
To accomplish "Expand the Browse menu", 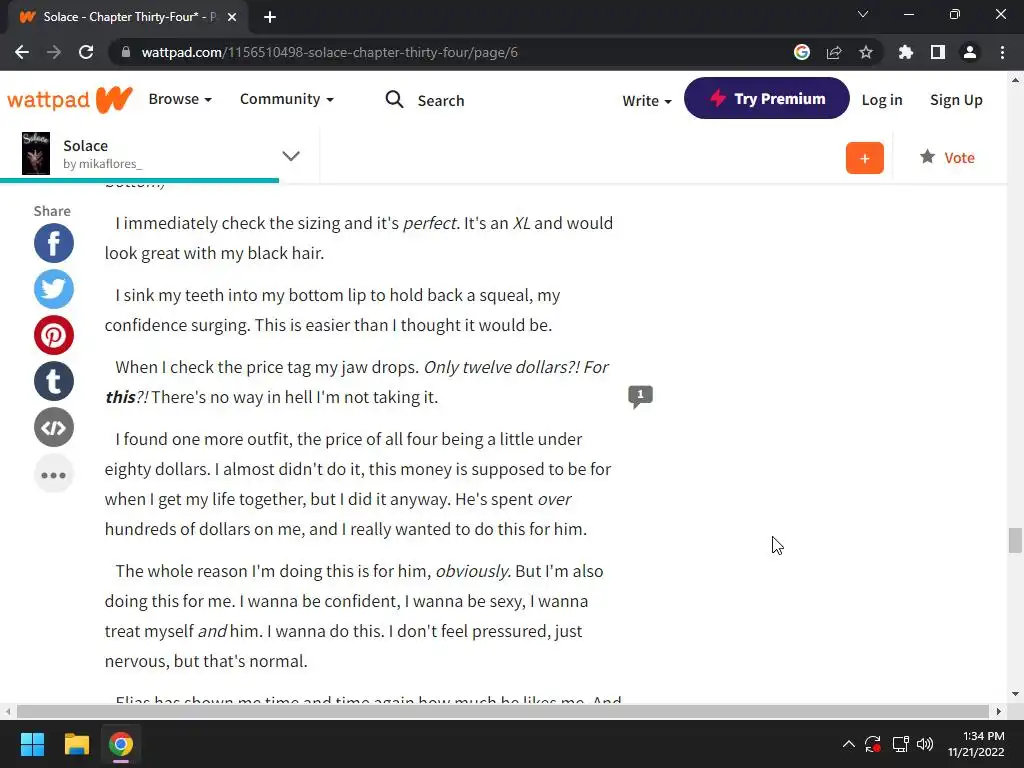I will (x=180, y=99).
